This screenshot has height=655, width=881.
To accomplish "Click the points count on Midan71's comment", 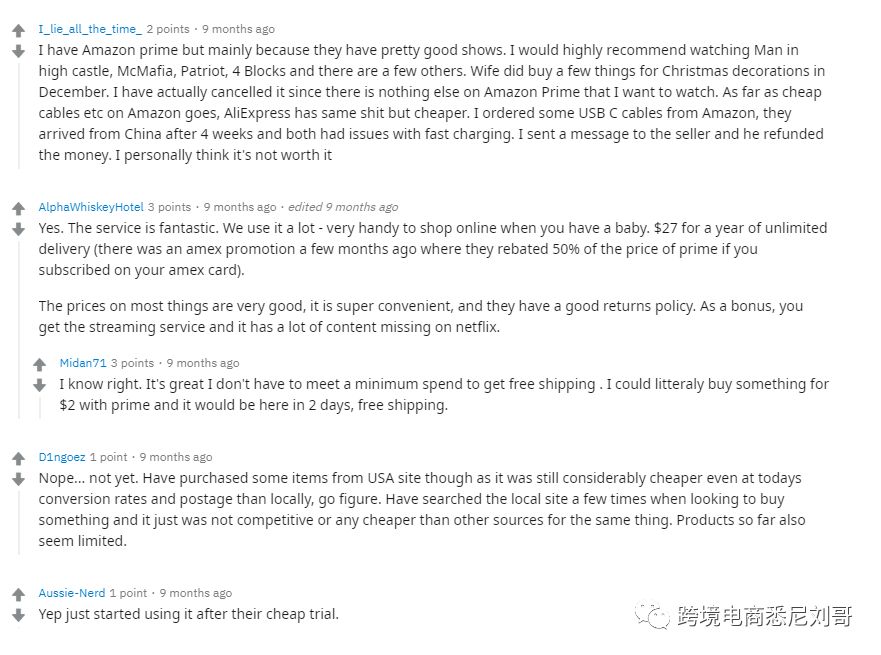I will point(134,362).
